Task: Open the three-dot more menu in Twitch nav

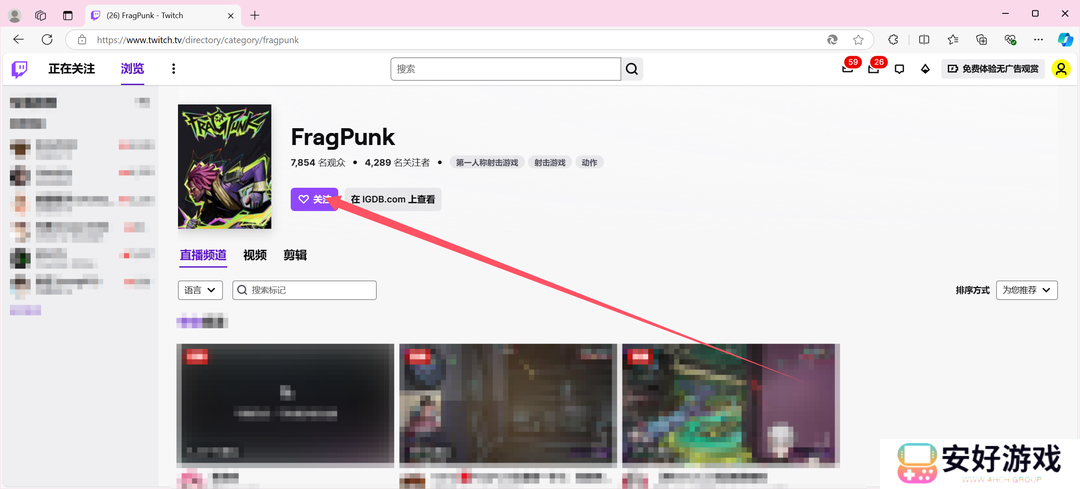Action: [173, 69]
